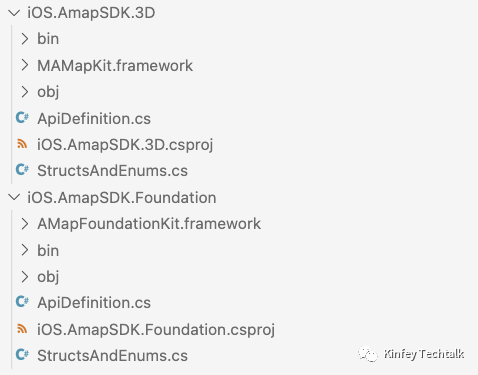Expand the obj folder under iOS.AmapSDK.Foundation

25,276
